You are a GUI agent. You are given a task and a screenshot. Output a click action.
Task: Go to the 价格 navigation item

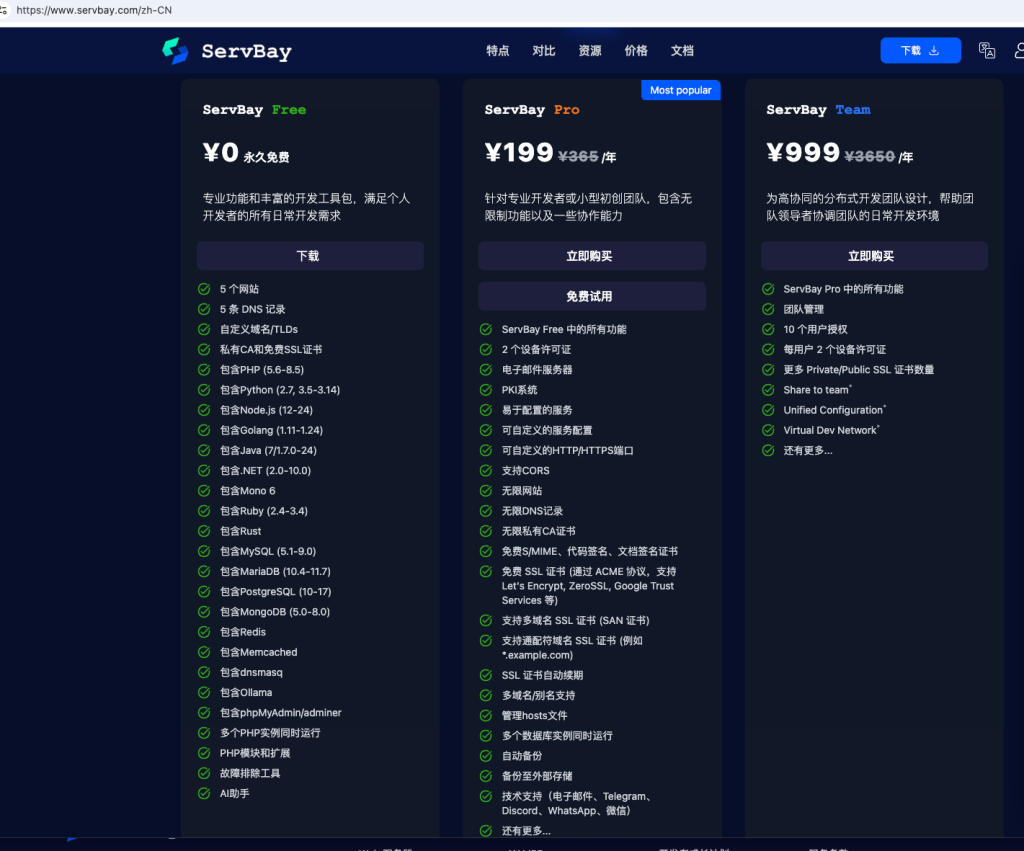pyautogui.click(x=635, y=51)
